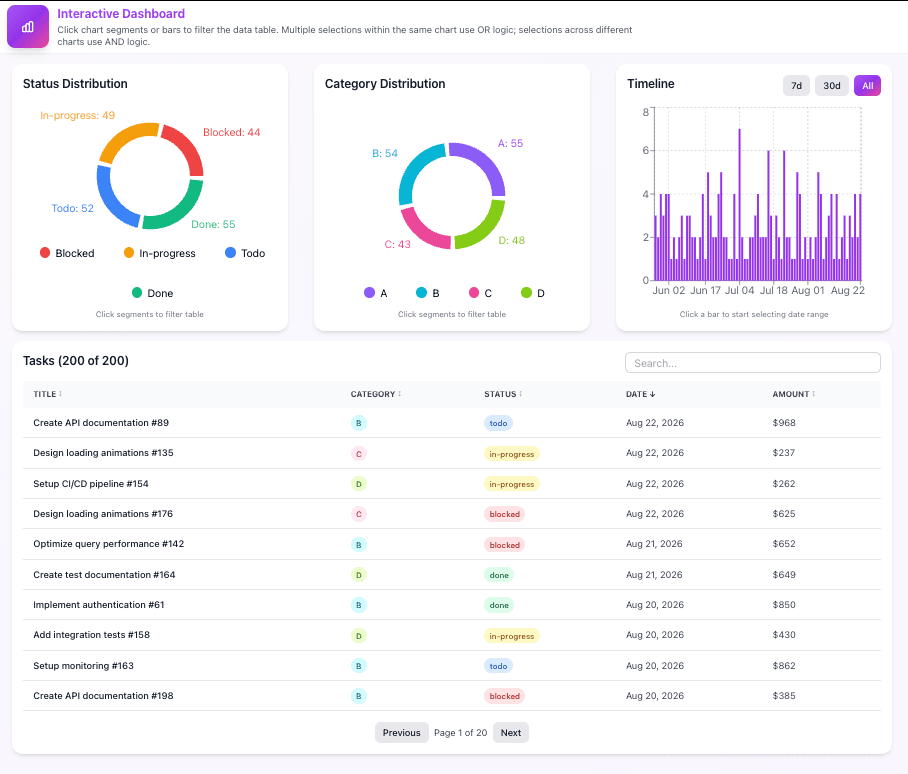Click done pill for Create test documentation #164
The width and height of the screenshot is (908, 774).
tap(499, 575)
